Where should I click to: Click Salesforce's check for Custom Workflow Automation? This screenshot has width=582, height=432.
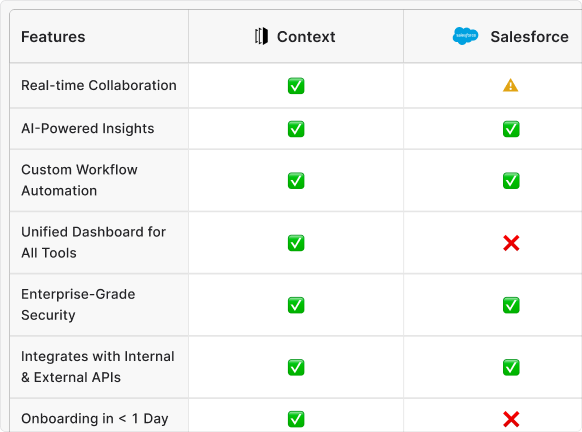point(511,181)
